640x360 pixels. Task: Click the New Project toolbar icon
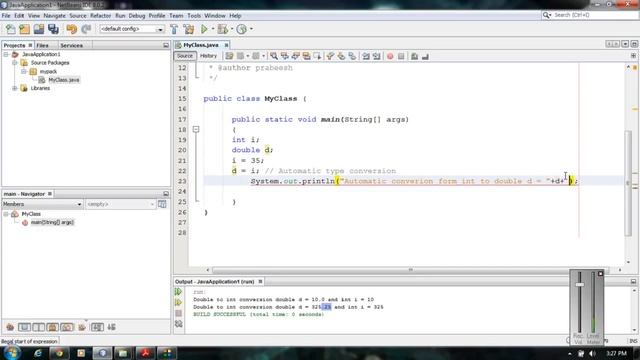coord(24,29)
